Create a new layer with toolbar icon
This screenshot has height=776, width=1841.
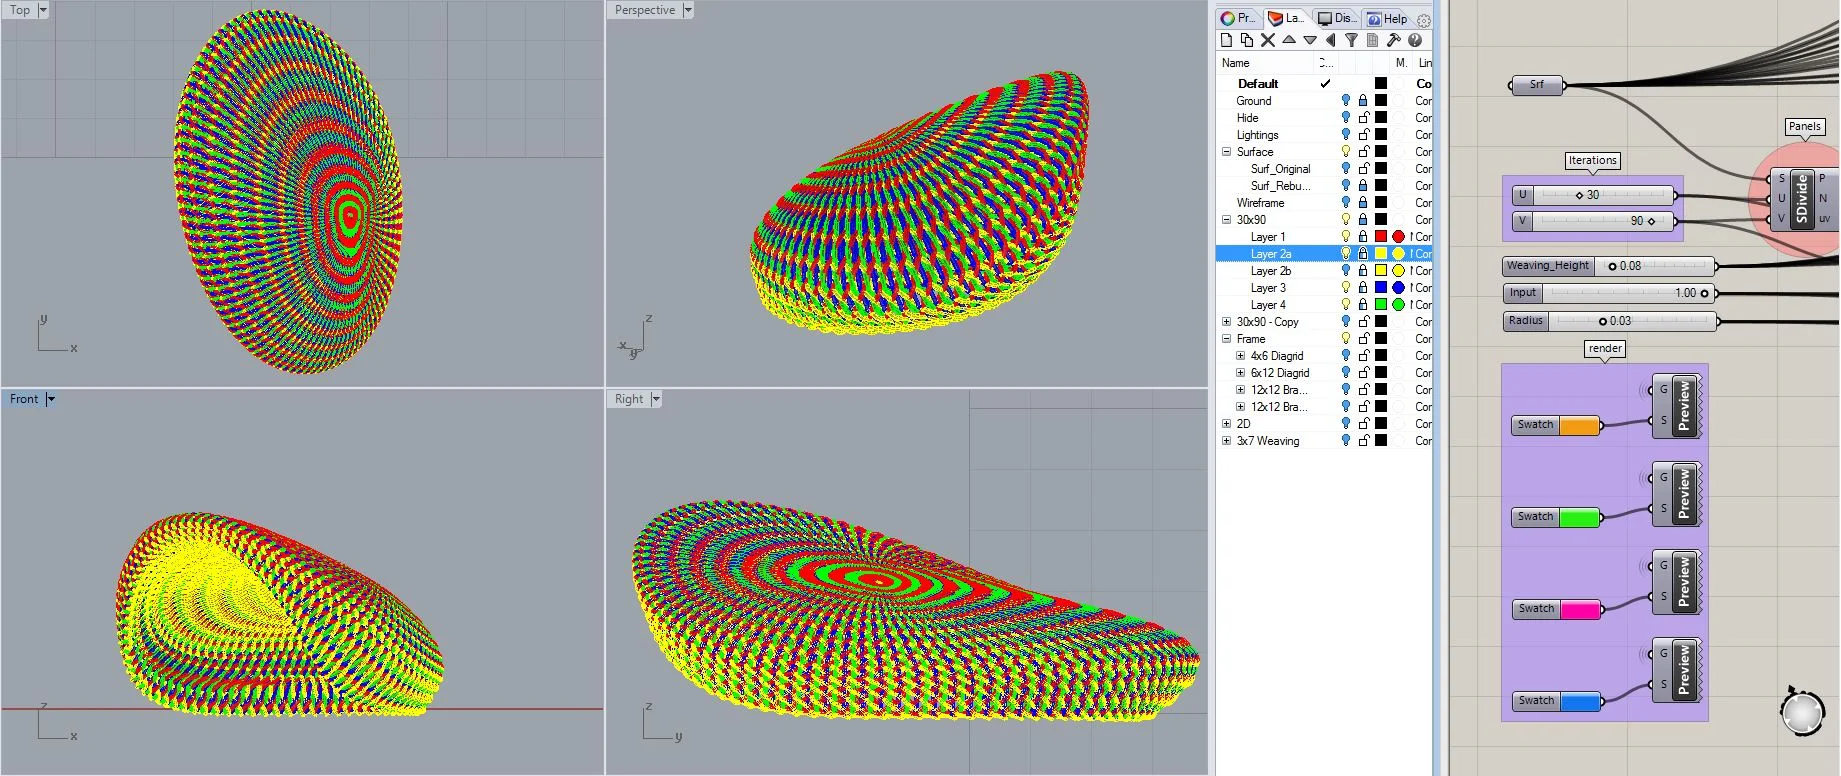click(x=1226, y=40)
